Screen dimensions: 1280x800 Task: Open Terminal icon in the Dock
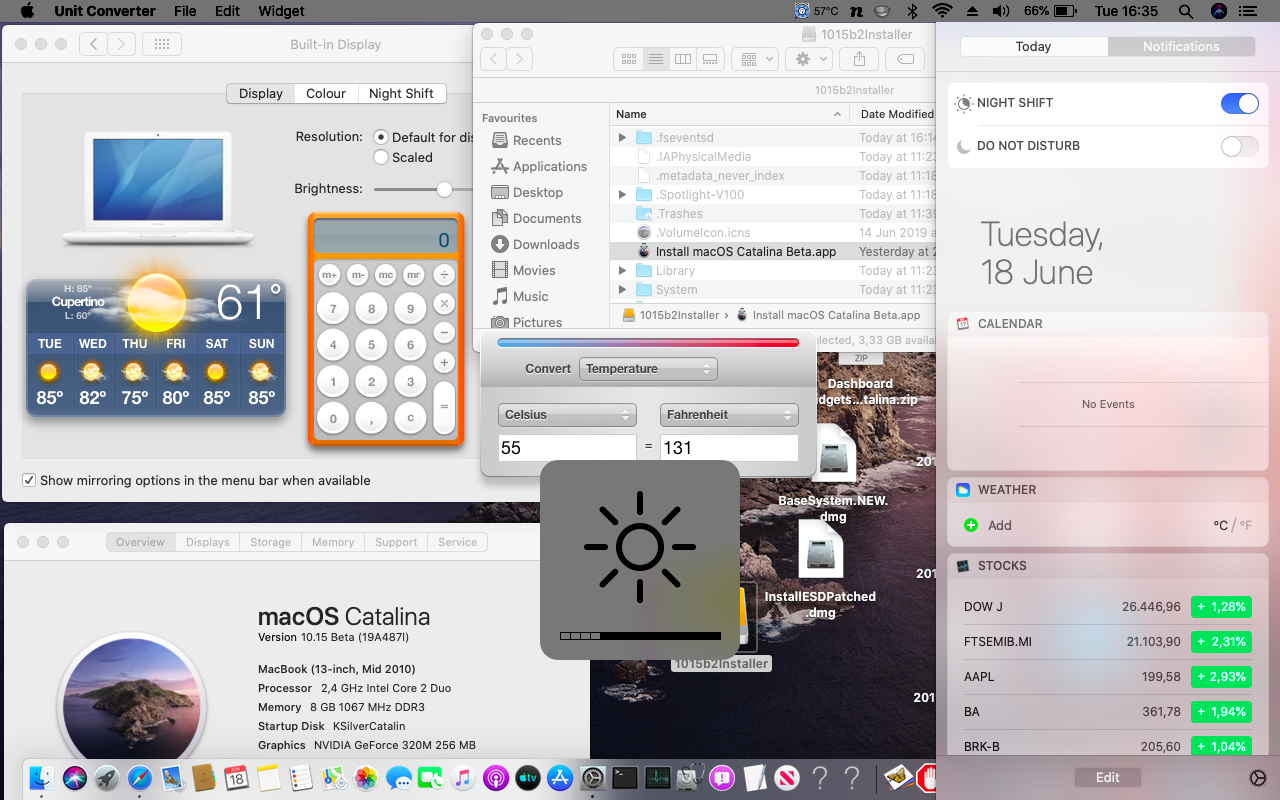coord(625,777)
